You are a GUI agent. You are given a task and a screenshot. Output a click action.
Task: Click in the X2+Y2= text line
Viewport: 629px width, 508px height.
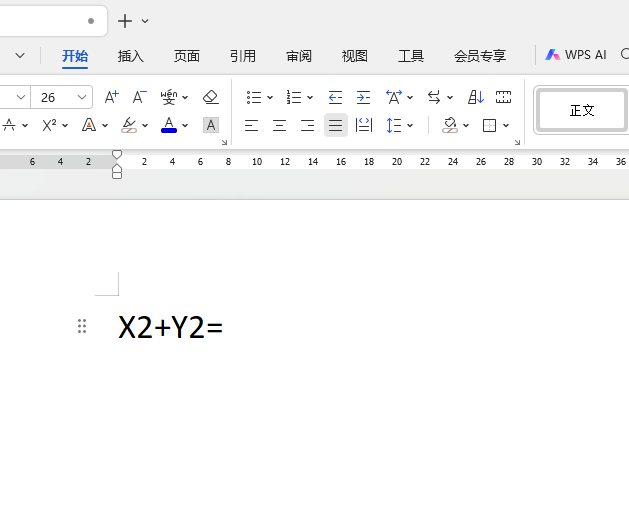(x=170, y=328)
